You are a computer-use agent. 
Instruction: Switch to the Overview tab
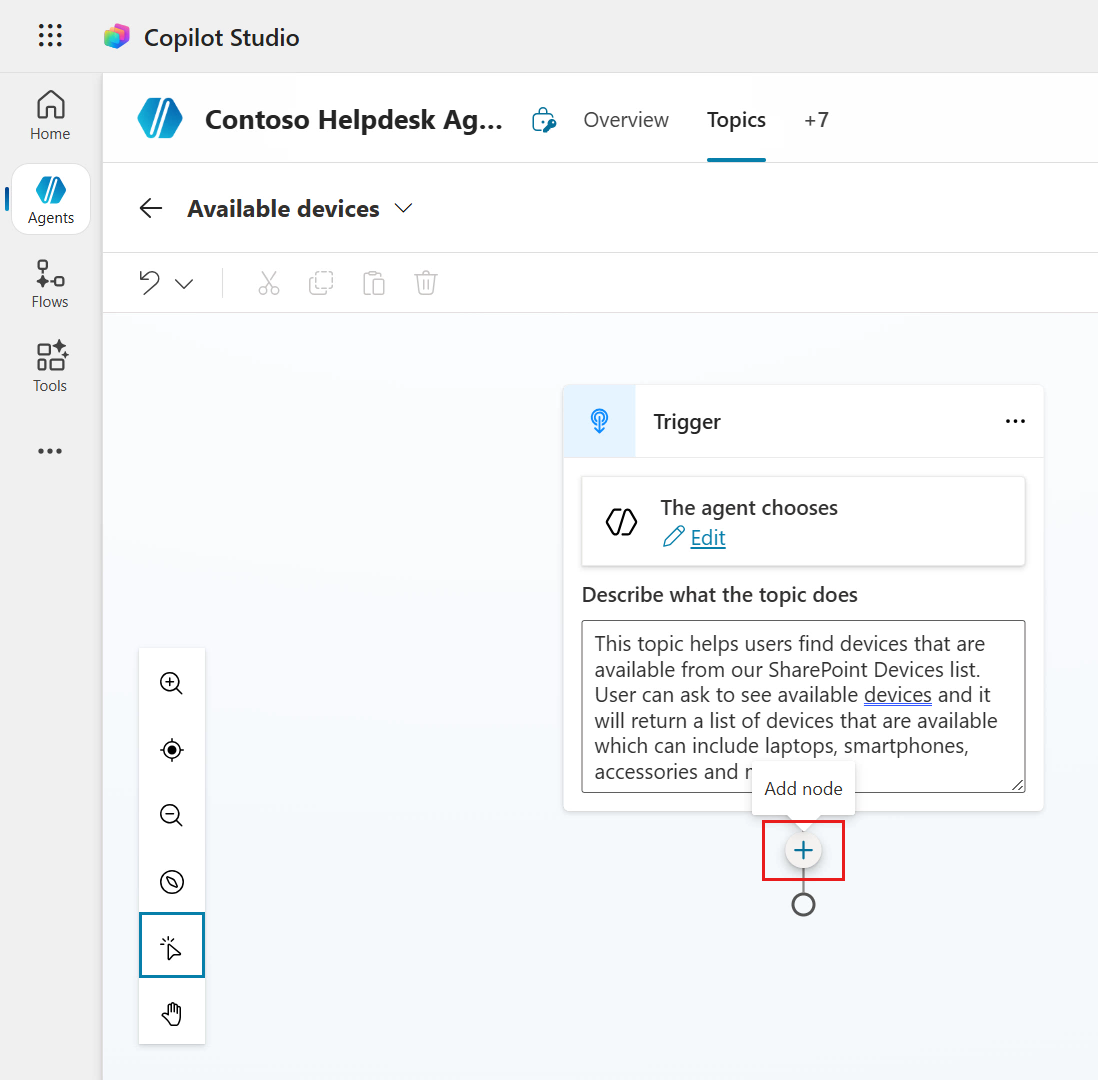pos(626,120)
